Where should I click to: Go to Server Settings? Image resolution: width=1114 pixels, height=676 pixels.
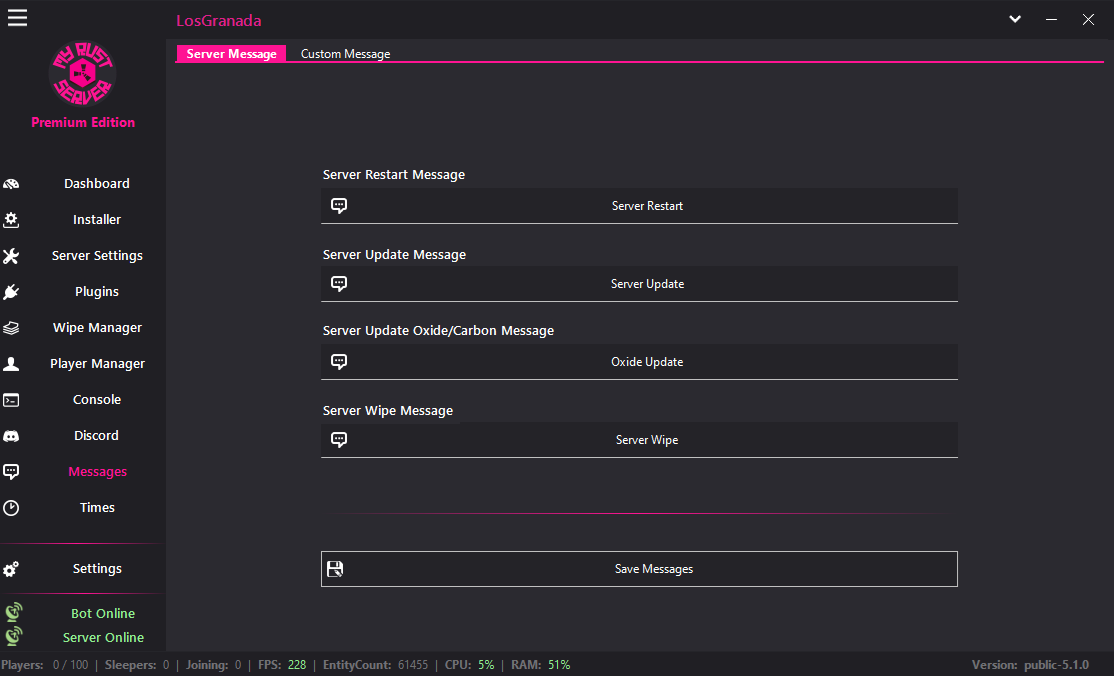[97, 255]
